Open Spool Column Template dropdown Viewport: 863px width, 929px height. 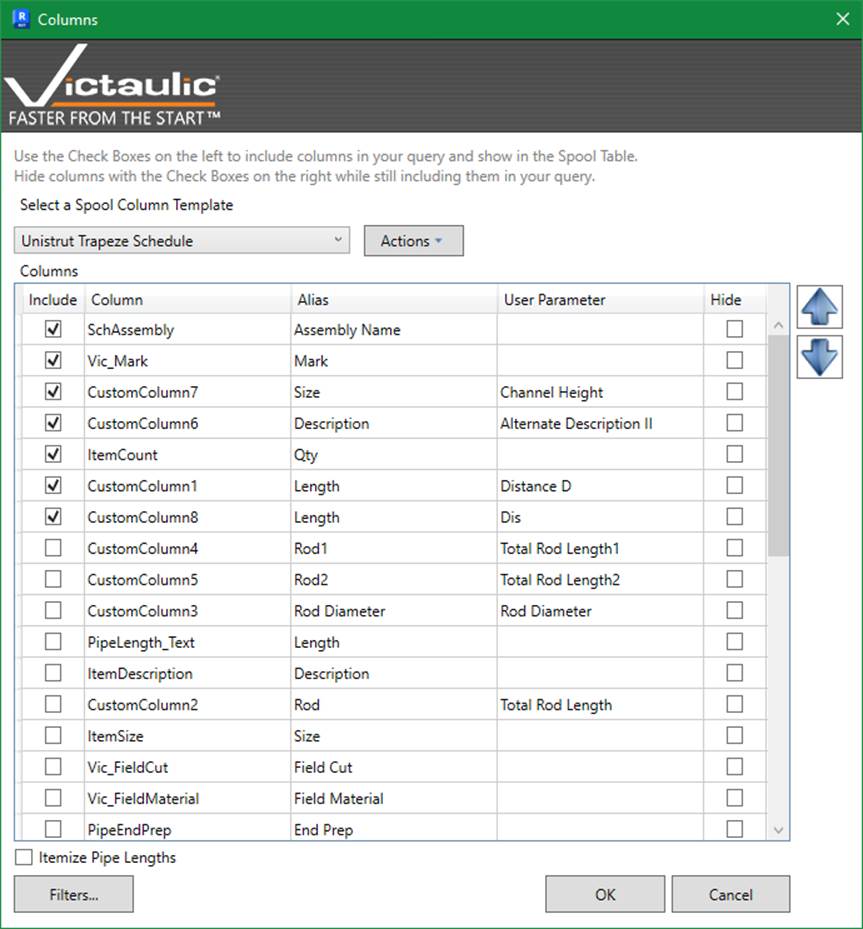tap(182, 241)
